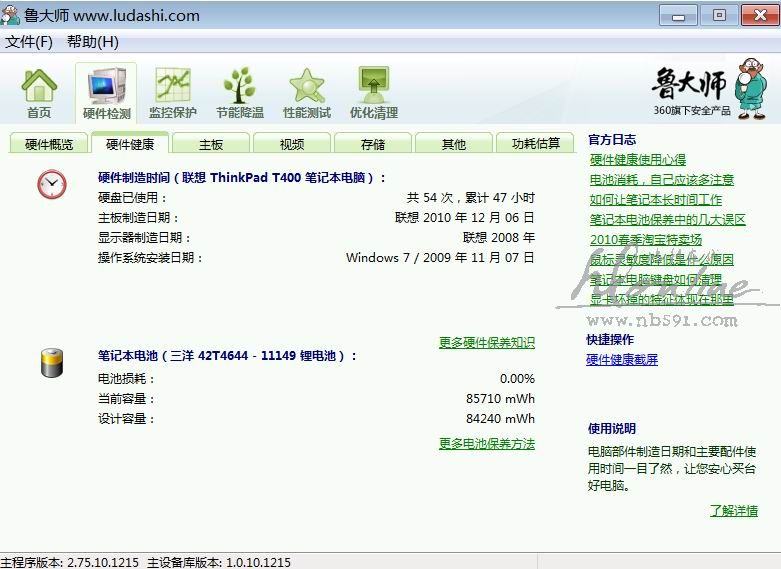
Task: Click the 显示器制造日期 label
Action: click(x=144, y=237)
